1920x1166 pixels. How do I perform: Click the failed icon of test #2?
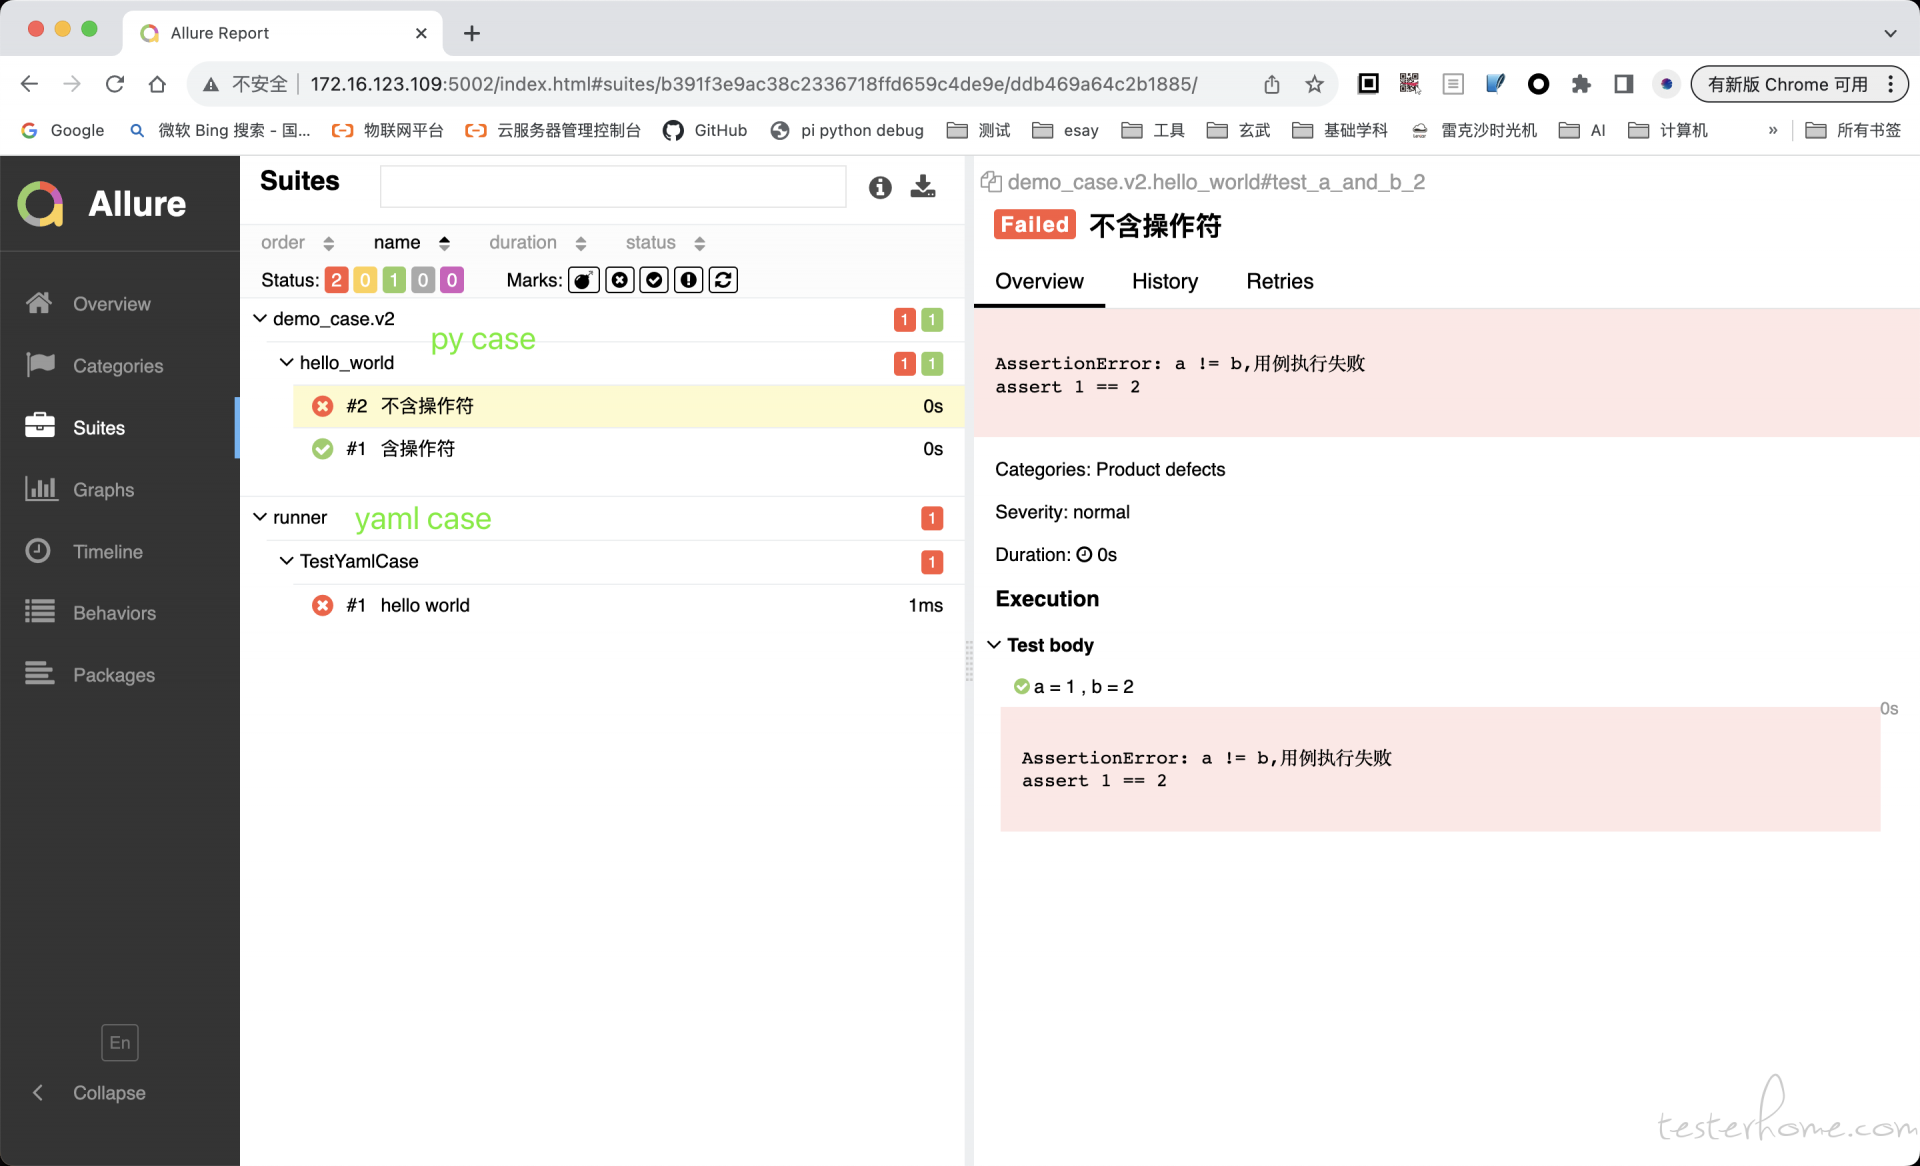click(x=322, y=406)
